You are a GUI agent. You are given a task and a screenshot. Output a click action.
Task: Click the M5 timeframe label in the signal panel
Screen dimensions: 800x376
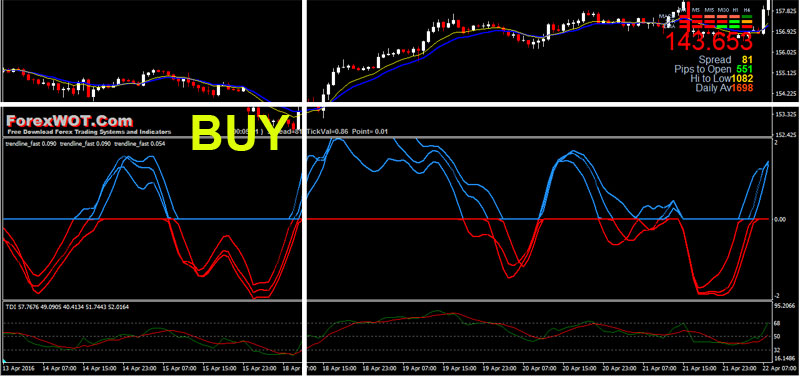coord(696,10)
